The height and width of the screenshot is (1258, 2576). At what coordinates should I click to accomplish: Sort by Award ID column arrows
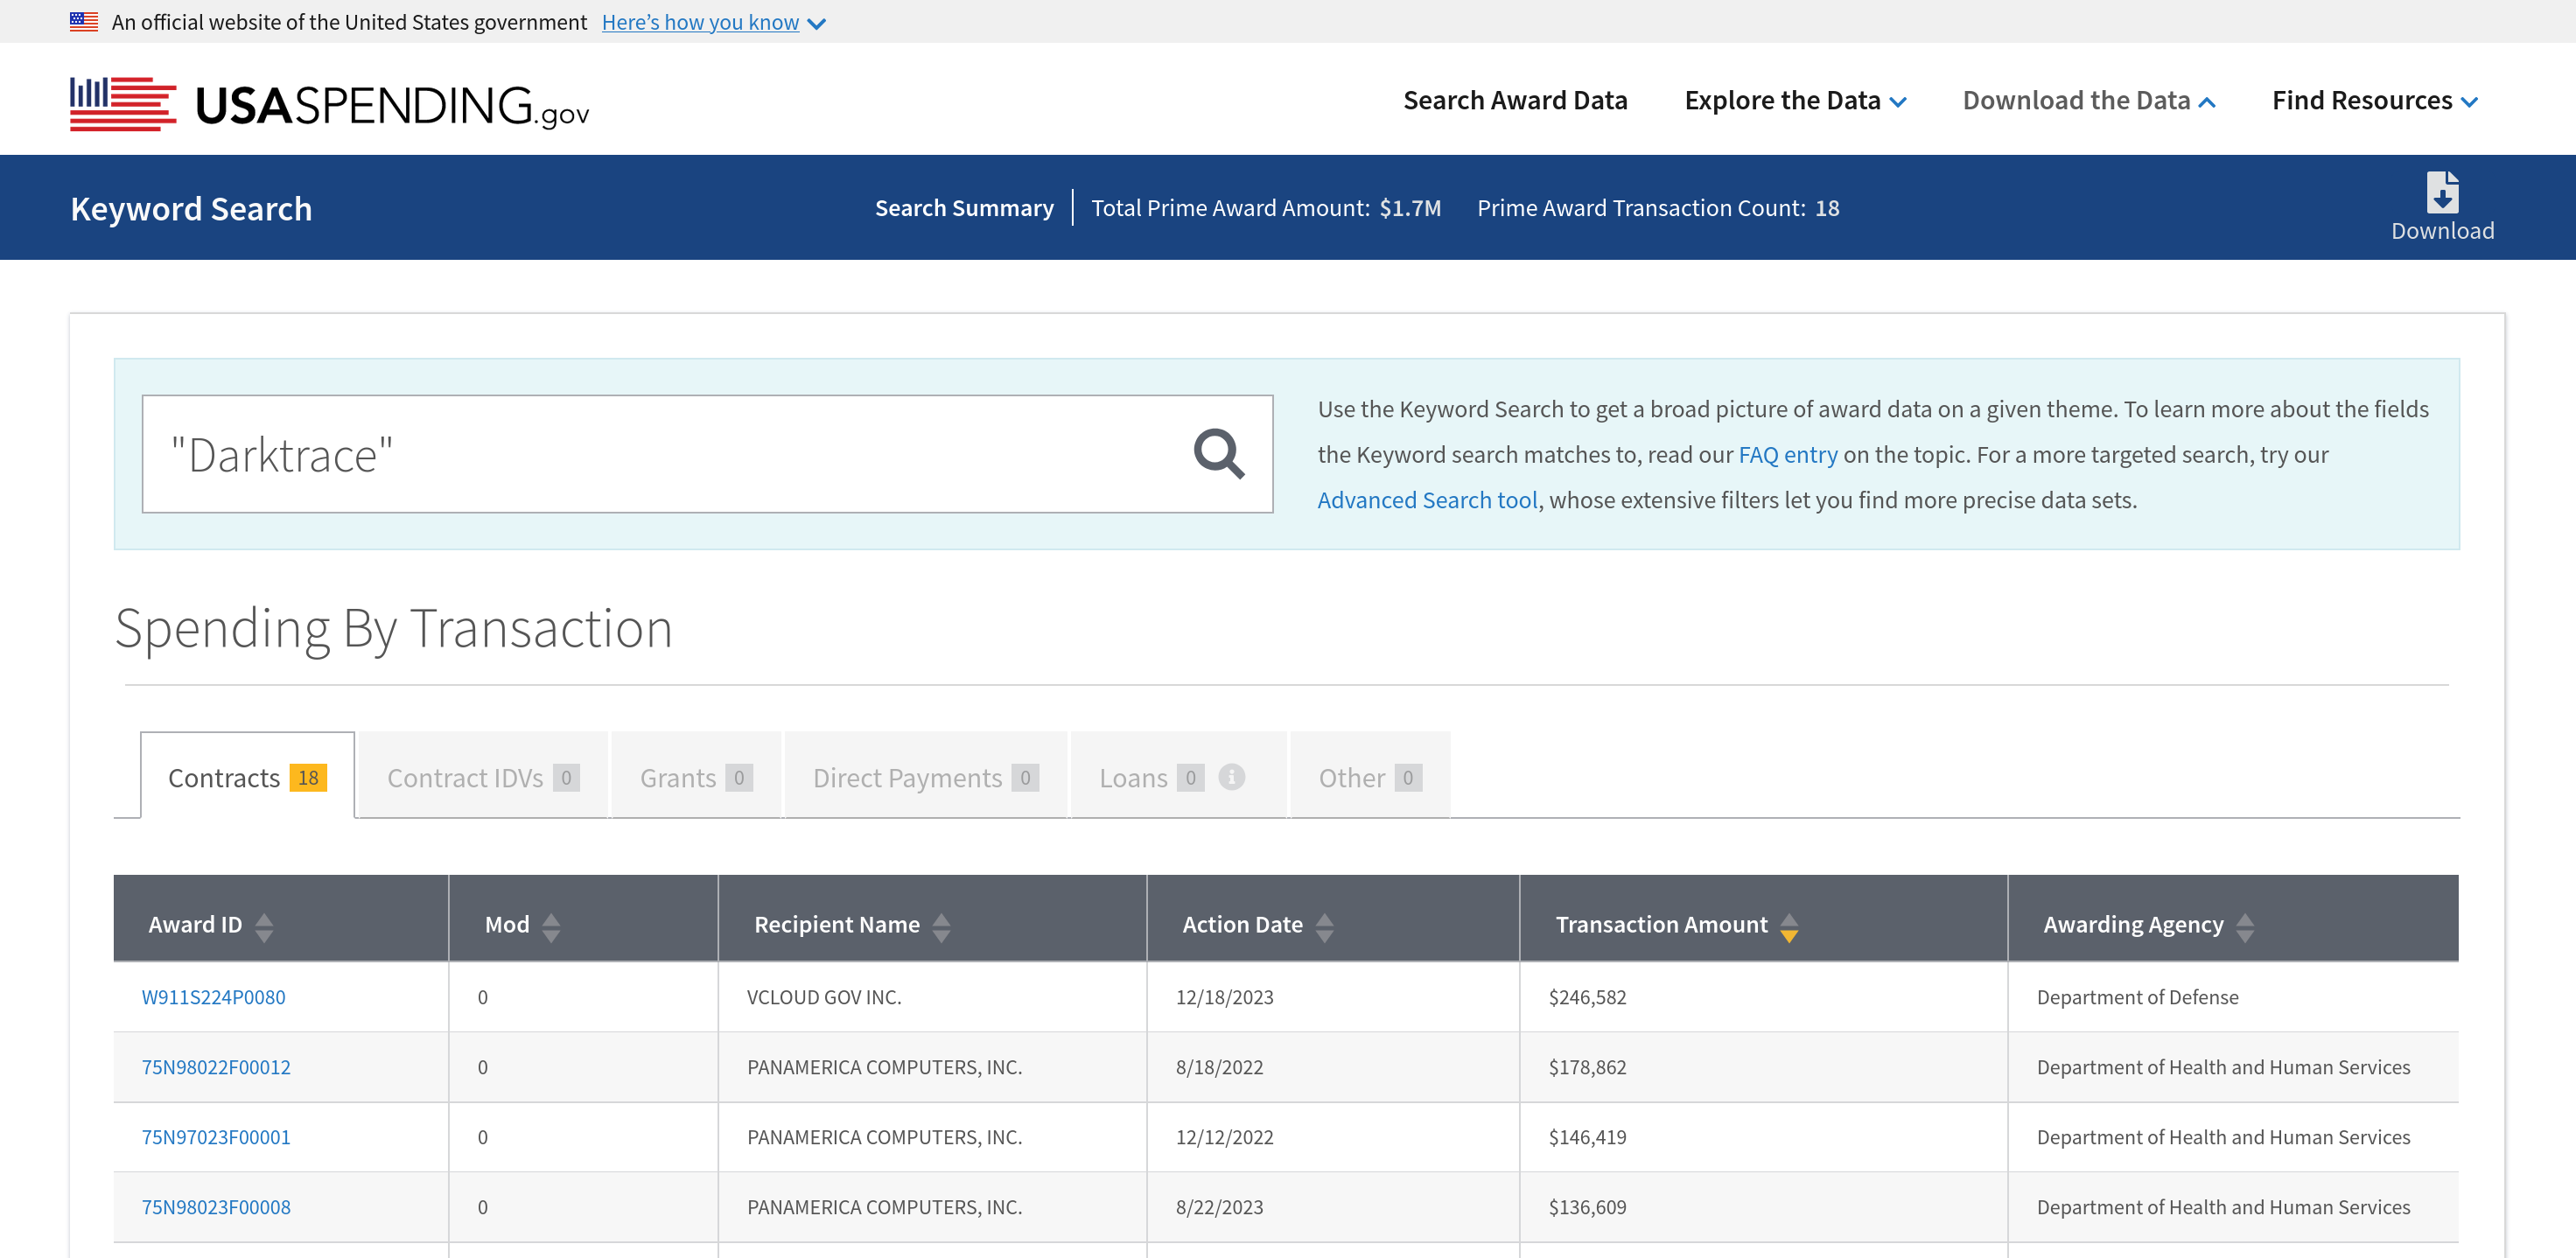pos(264,927)
